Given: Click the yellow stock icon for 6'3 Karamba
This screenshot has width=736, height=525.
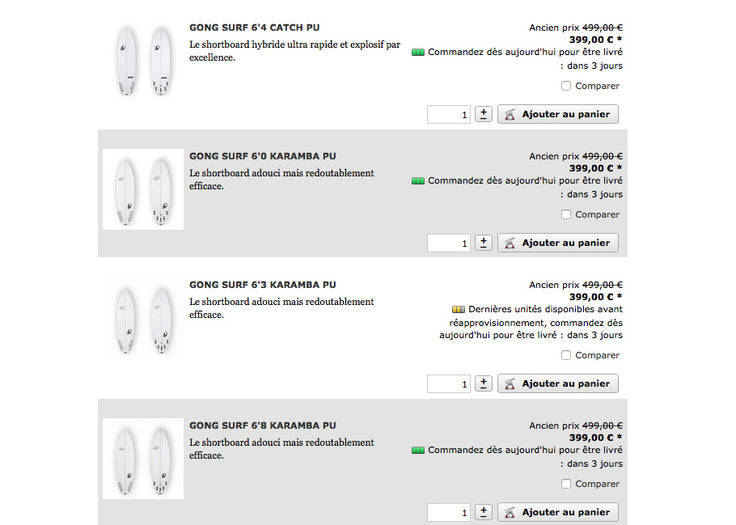Looking at the screenshot, I should (x=458, y=310).
